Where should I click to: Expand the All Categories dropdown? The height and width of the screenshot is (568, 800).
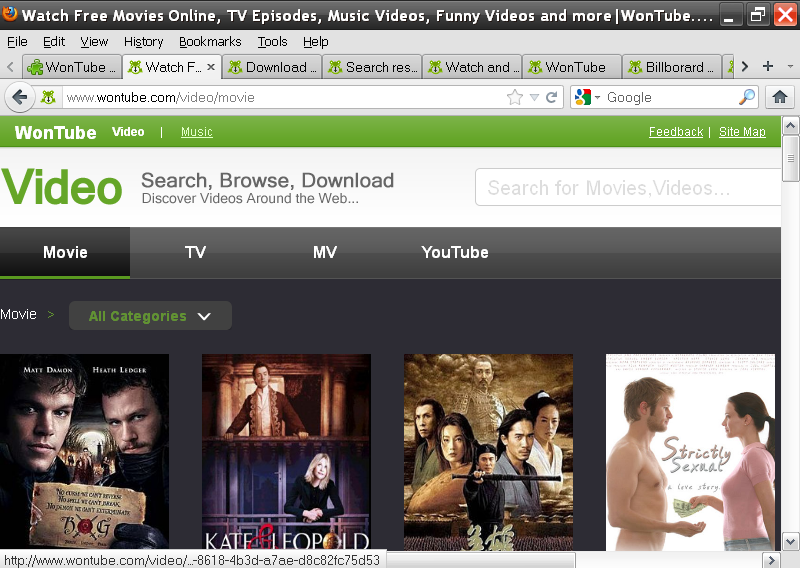[150, 316]
